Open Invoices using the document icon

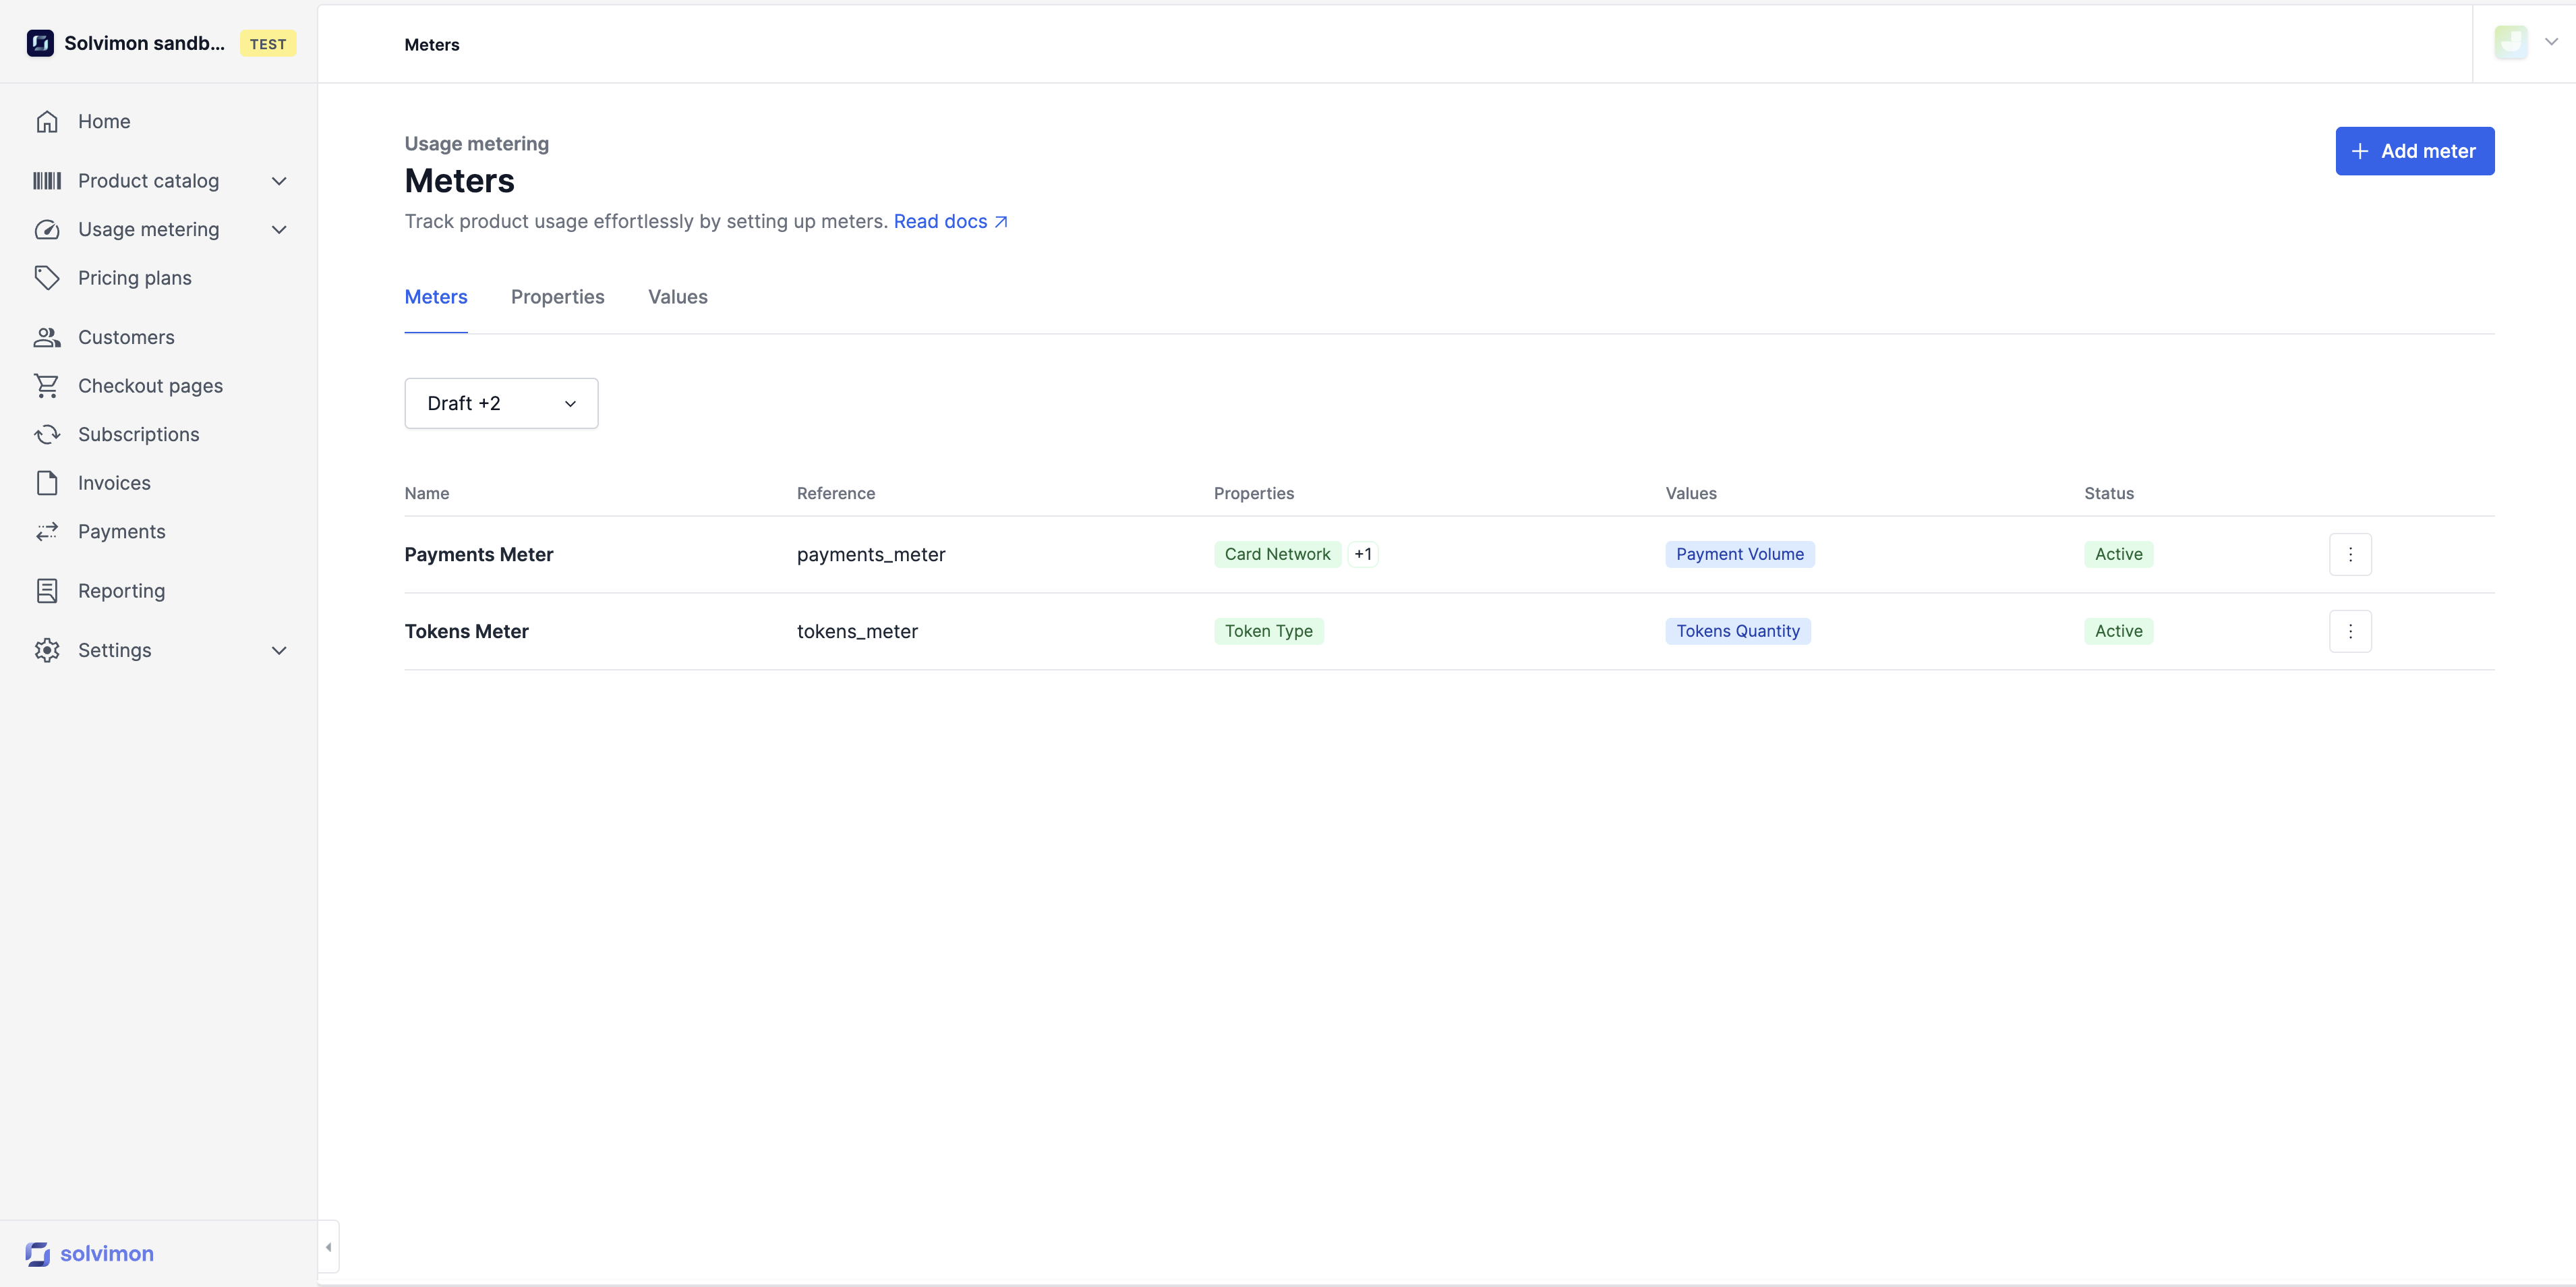[47, 483]
